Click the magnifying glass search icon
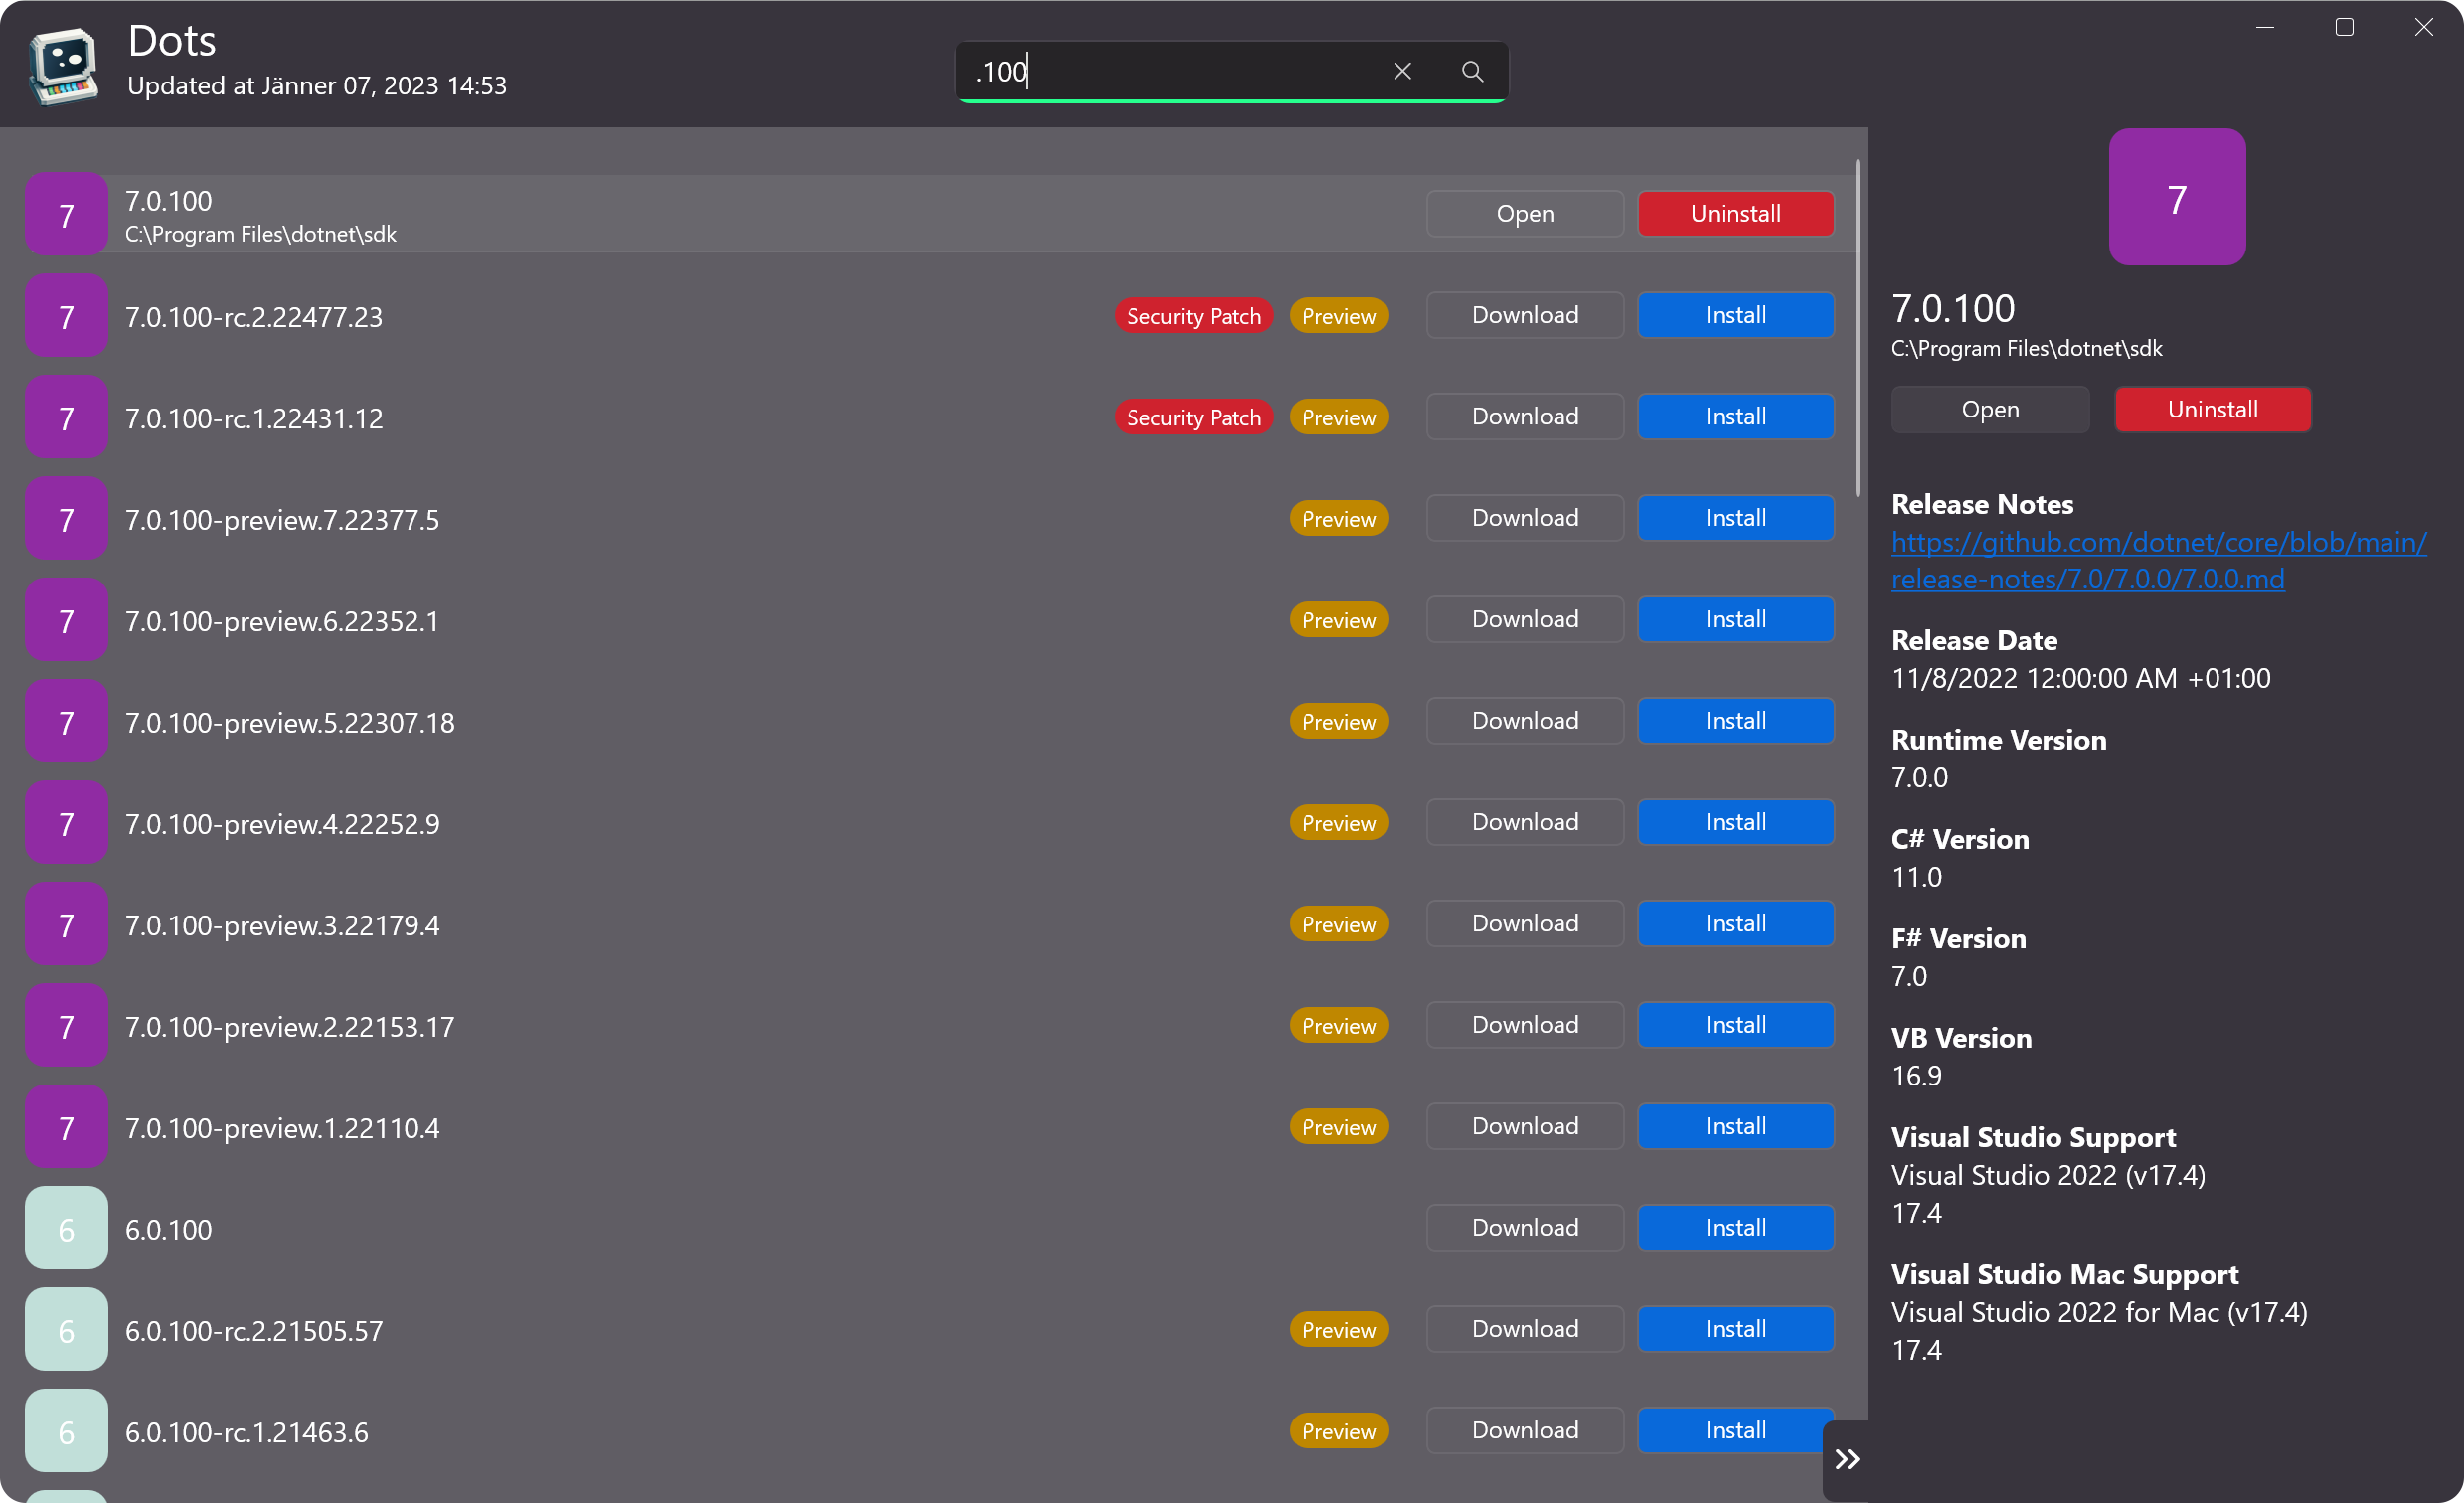2464x1503 pixels. click(1472, 71)
